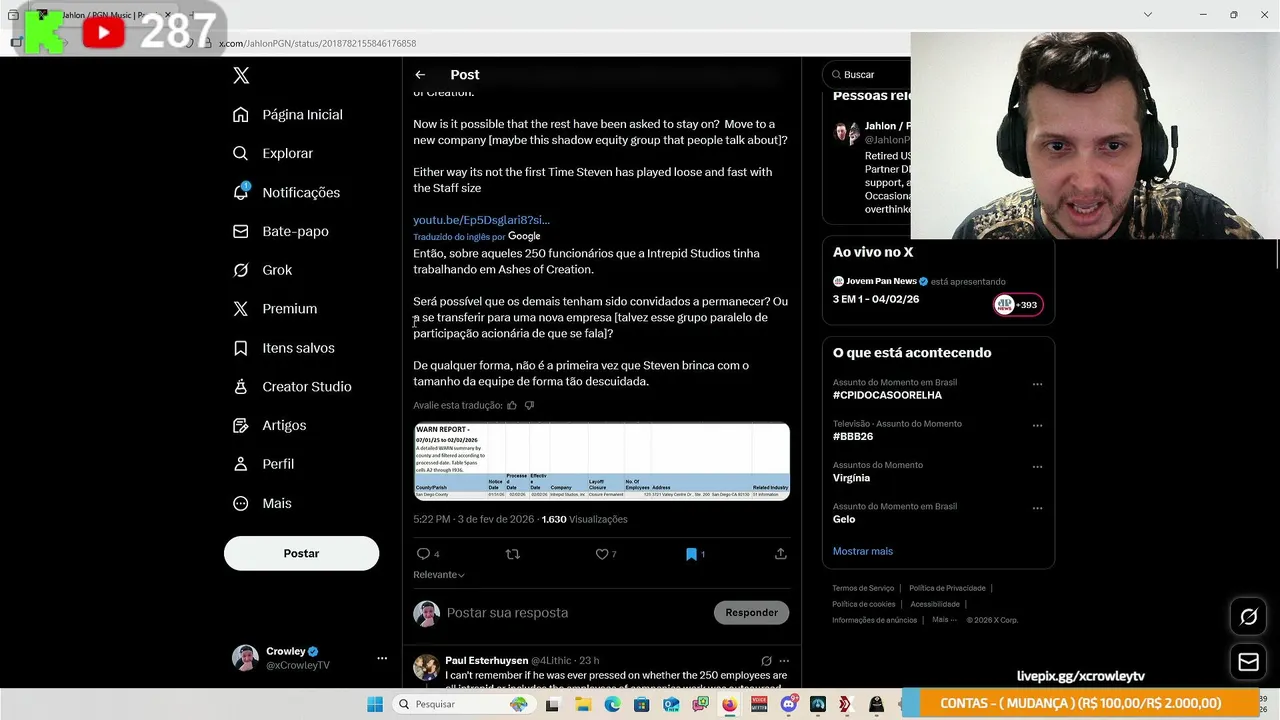Rate the translation with thumbs down

pos(529,405)
